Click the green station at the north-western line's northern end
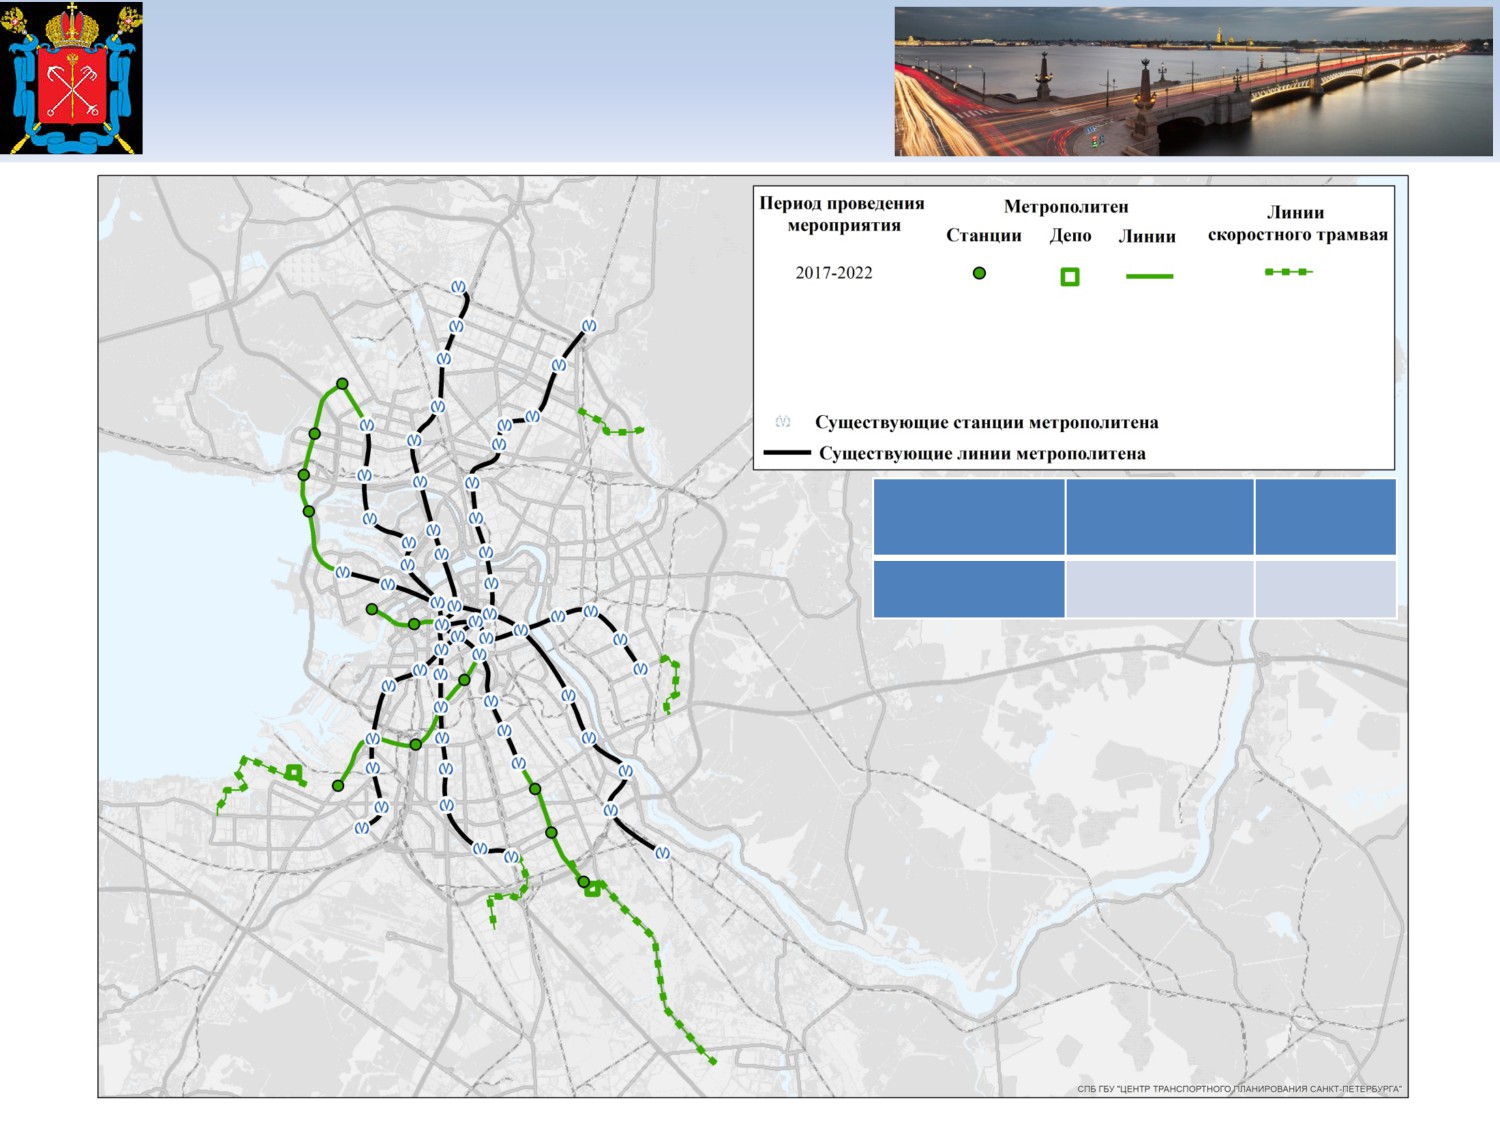Image resolution: width=1500 pixels, height=1125 pixels. [342, 384]
